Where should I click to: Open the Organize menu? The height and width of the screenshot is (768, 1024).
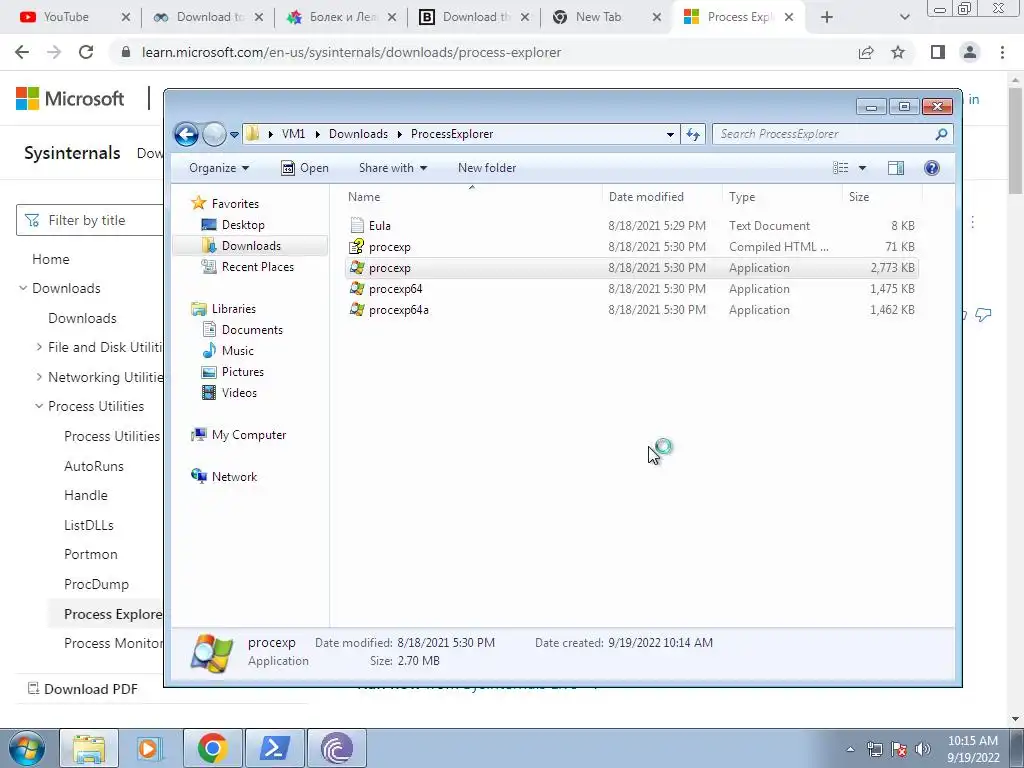(x=219, y=168)
